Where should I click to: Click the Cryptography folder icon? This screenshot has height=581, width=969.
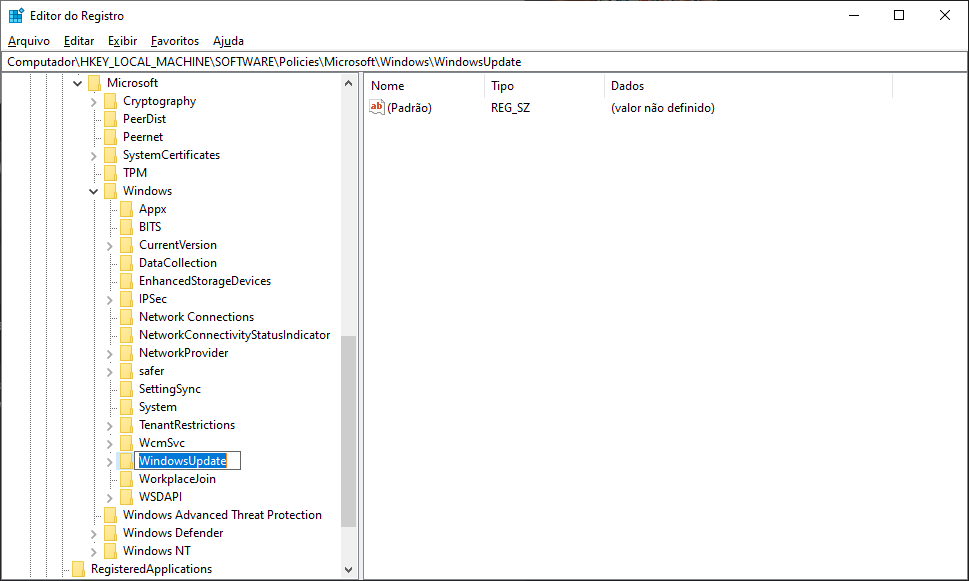110,101
